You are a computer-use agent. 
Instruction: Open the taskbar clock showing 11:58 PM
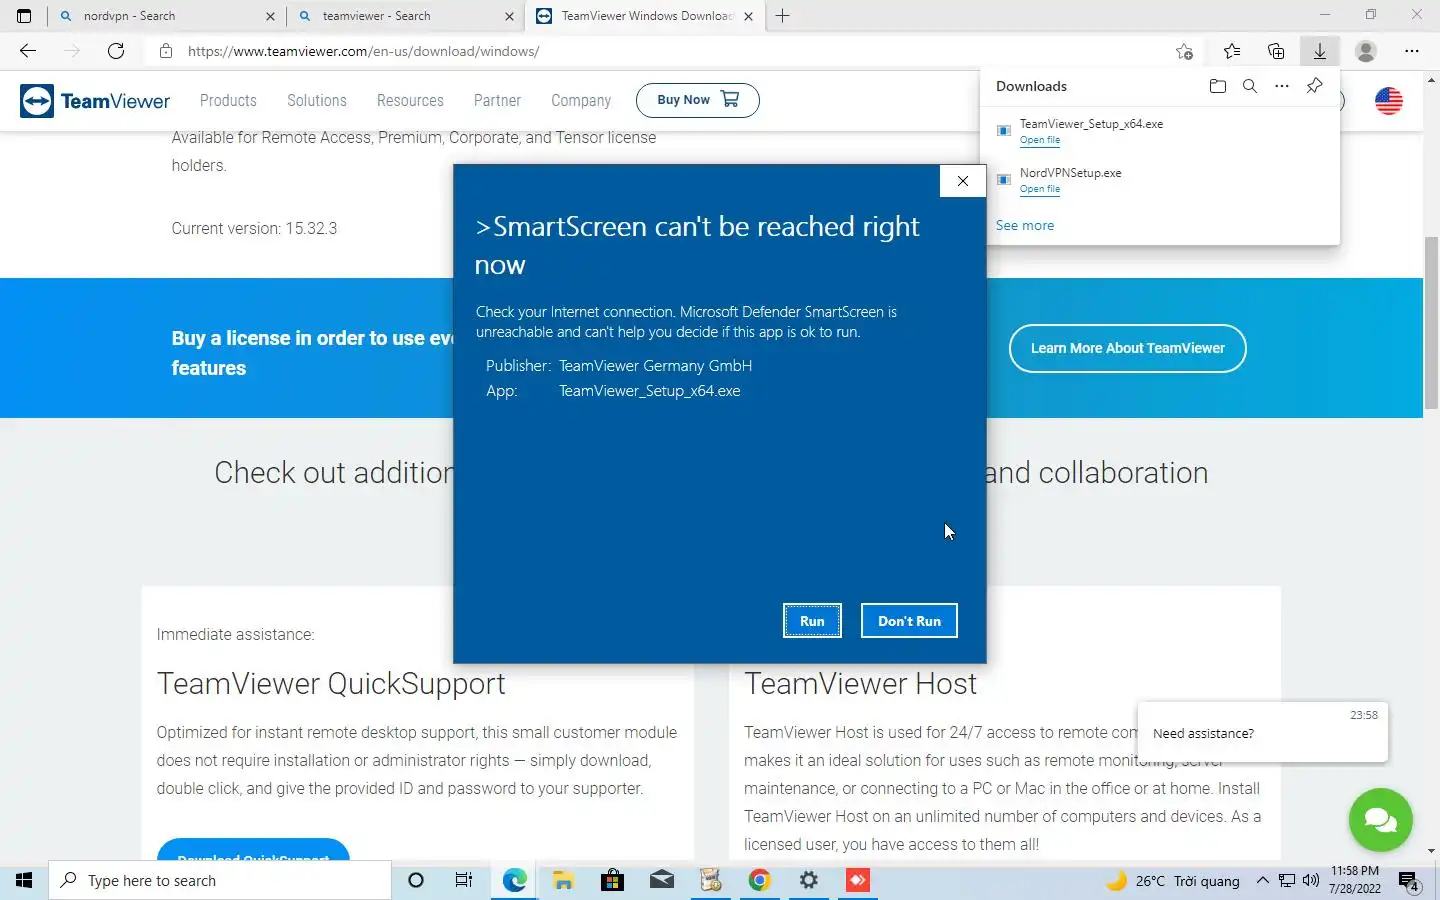point(1355,880)
